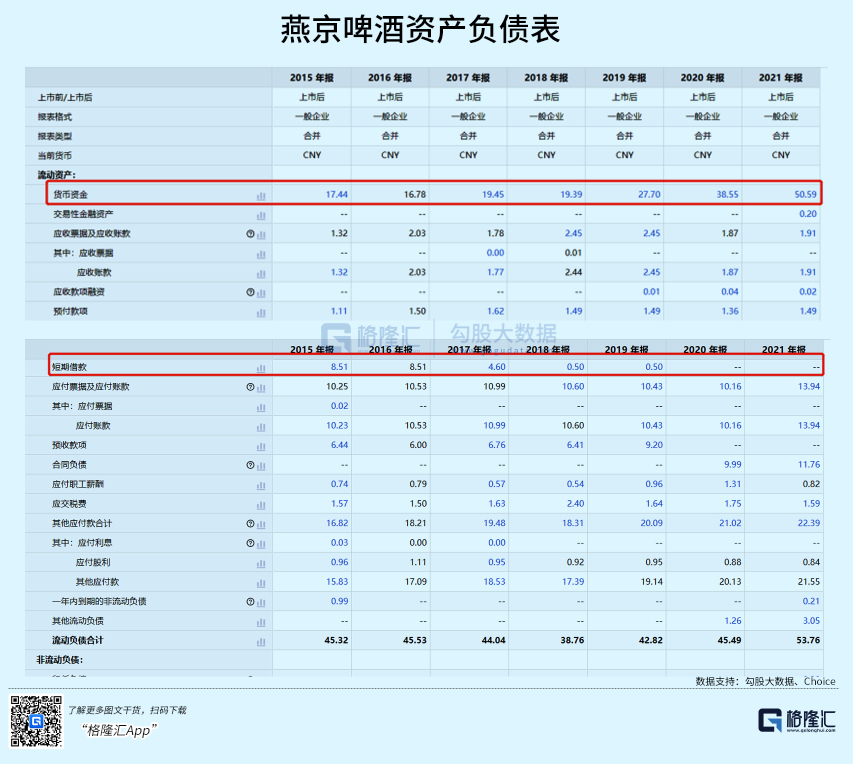Image resolution: width=853 pixels, height=764 pixels.
Task: Click chart icon in 应收款项融资 row
Action: click(x=261, y=293)
